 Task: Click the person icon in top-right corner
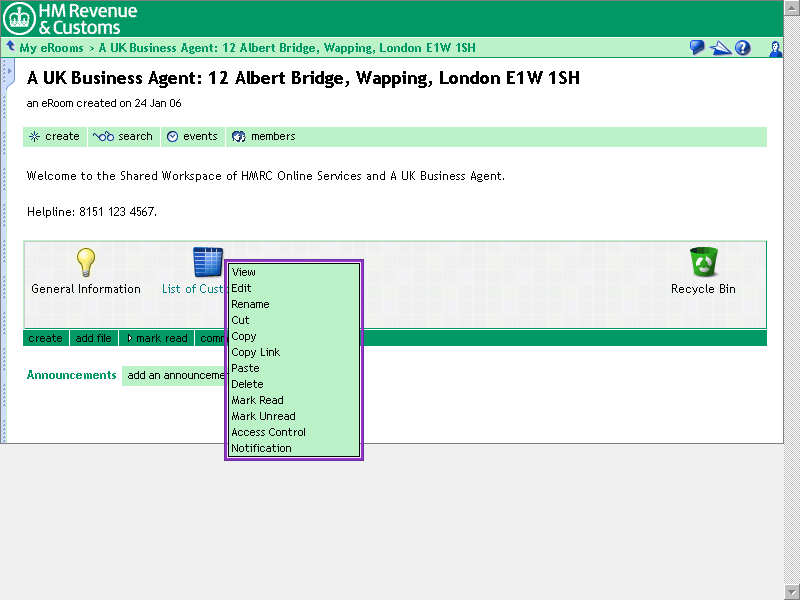pos(775,48)
